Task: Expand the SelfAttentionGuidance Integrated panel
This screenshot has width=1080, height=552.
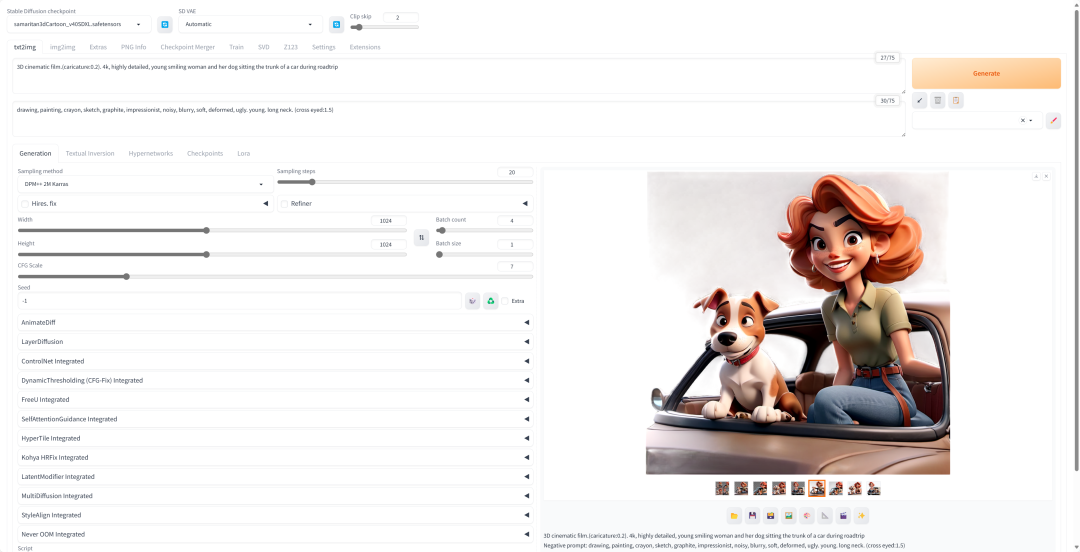Action: (276, 419)
